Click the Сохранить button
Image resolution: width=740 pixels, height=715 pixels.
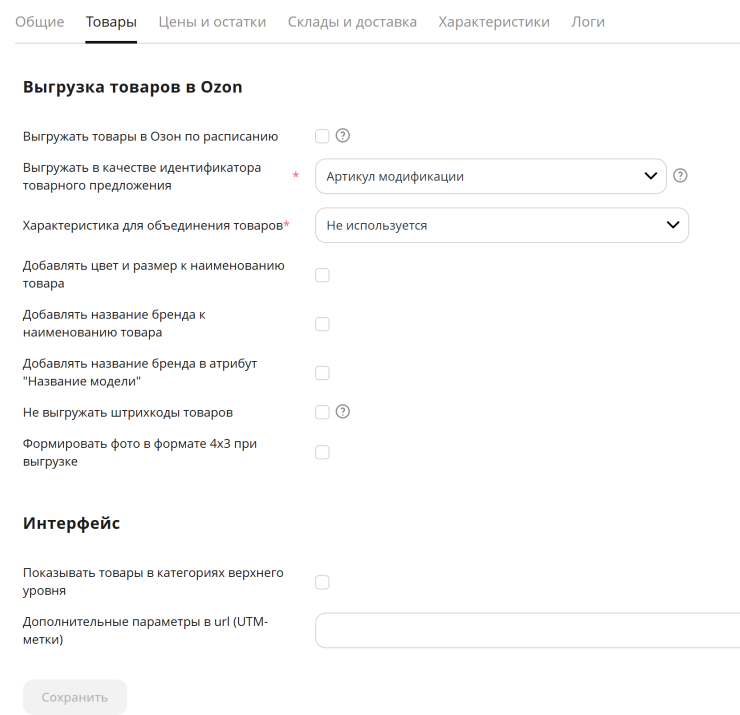(75, 697)
